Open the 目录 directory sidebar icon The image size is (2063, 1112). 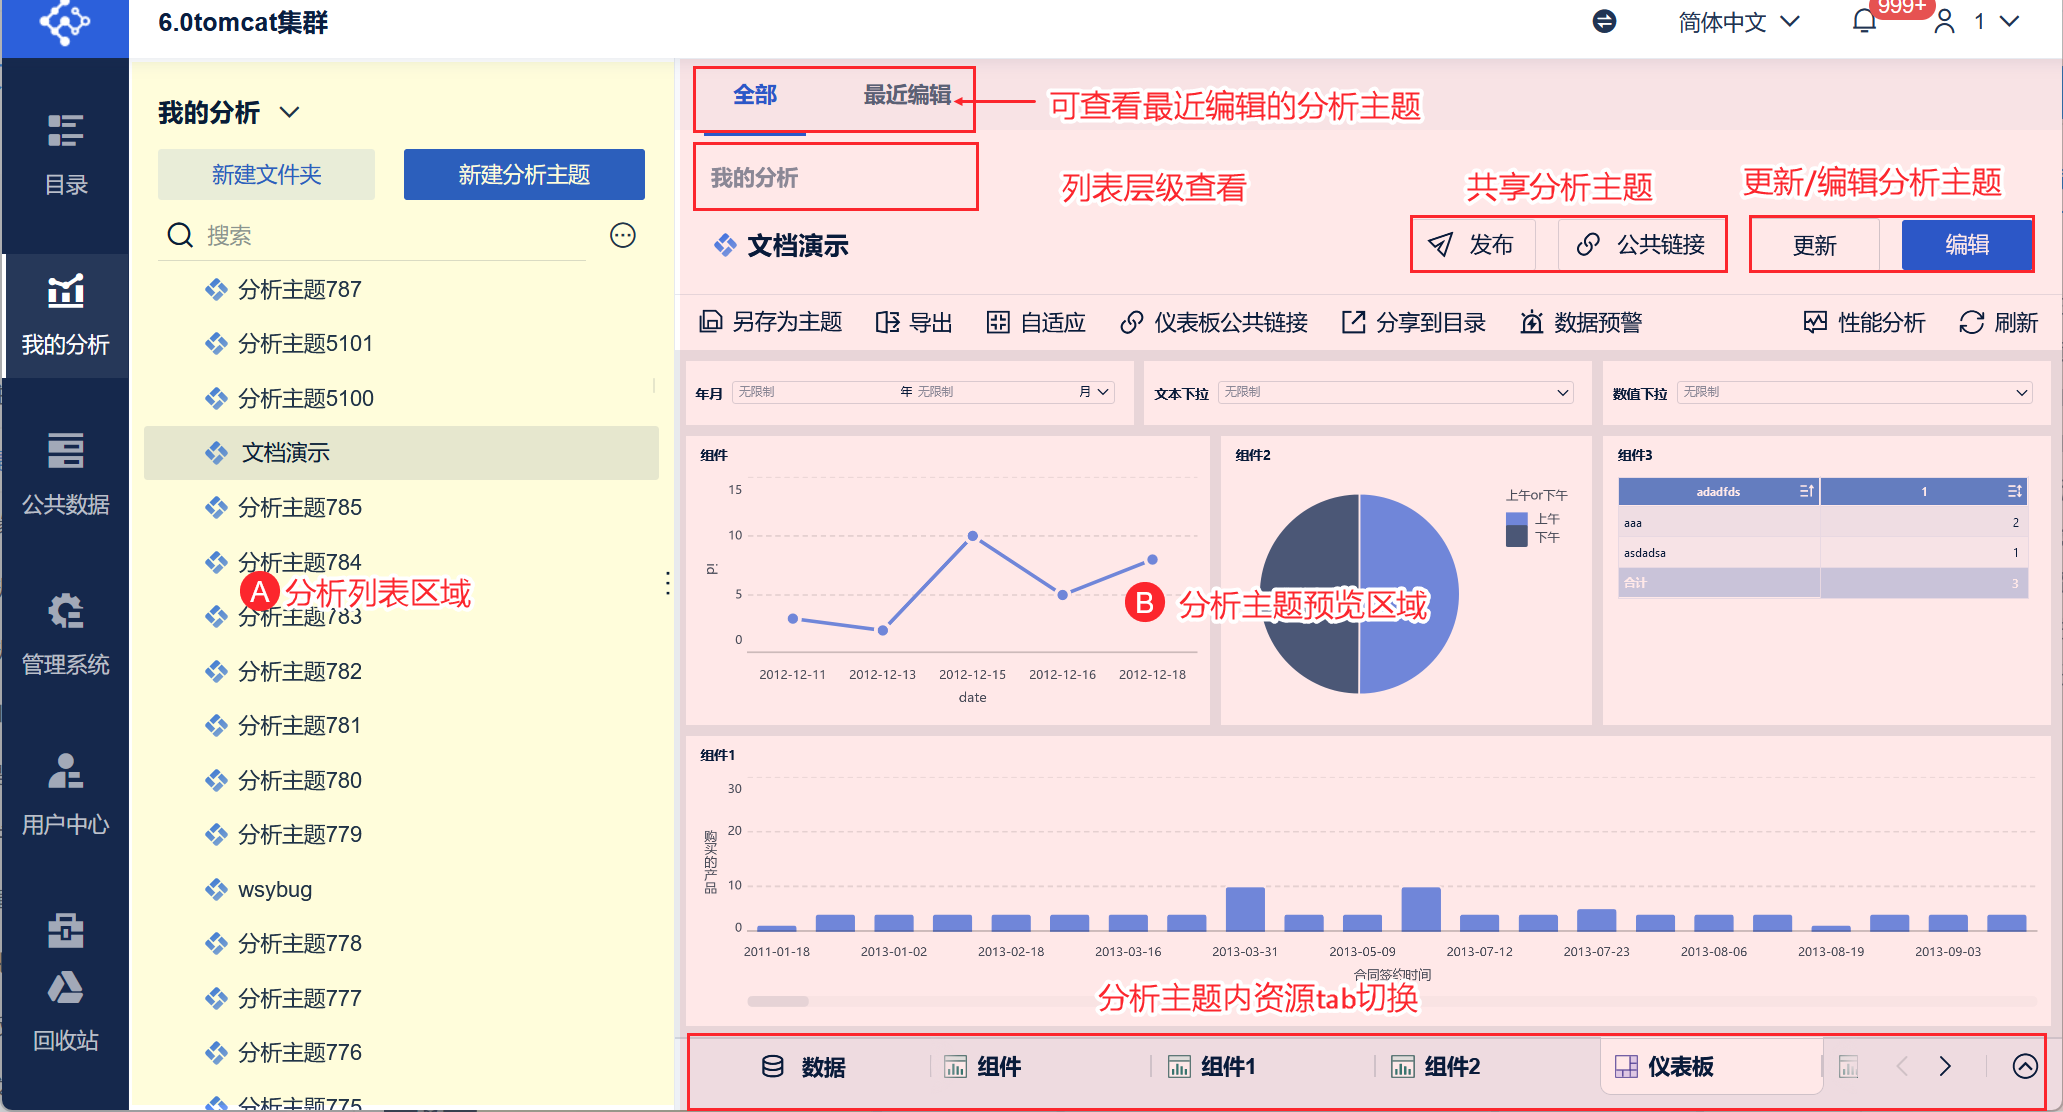(65, 153)
